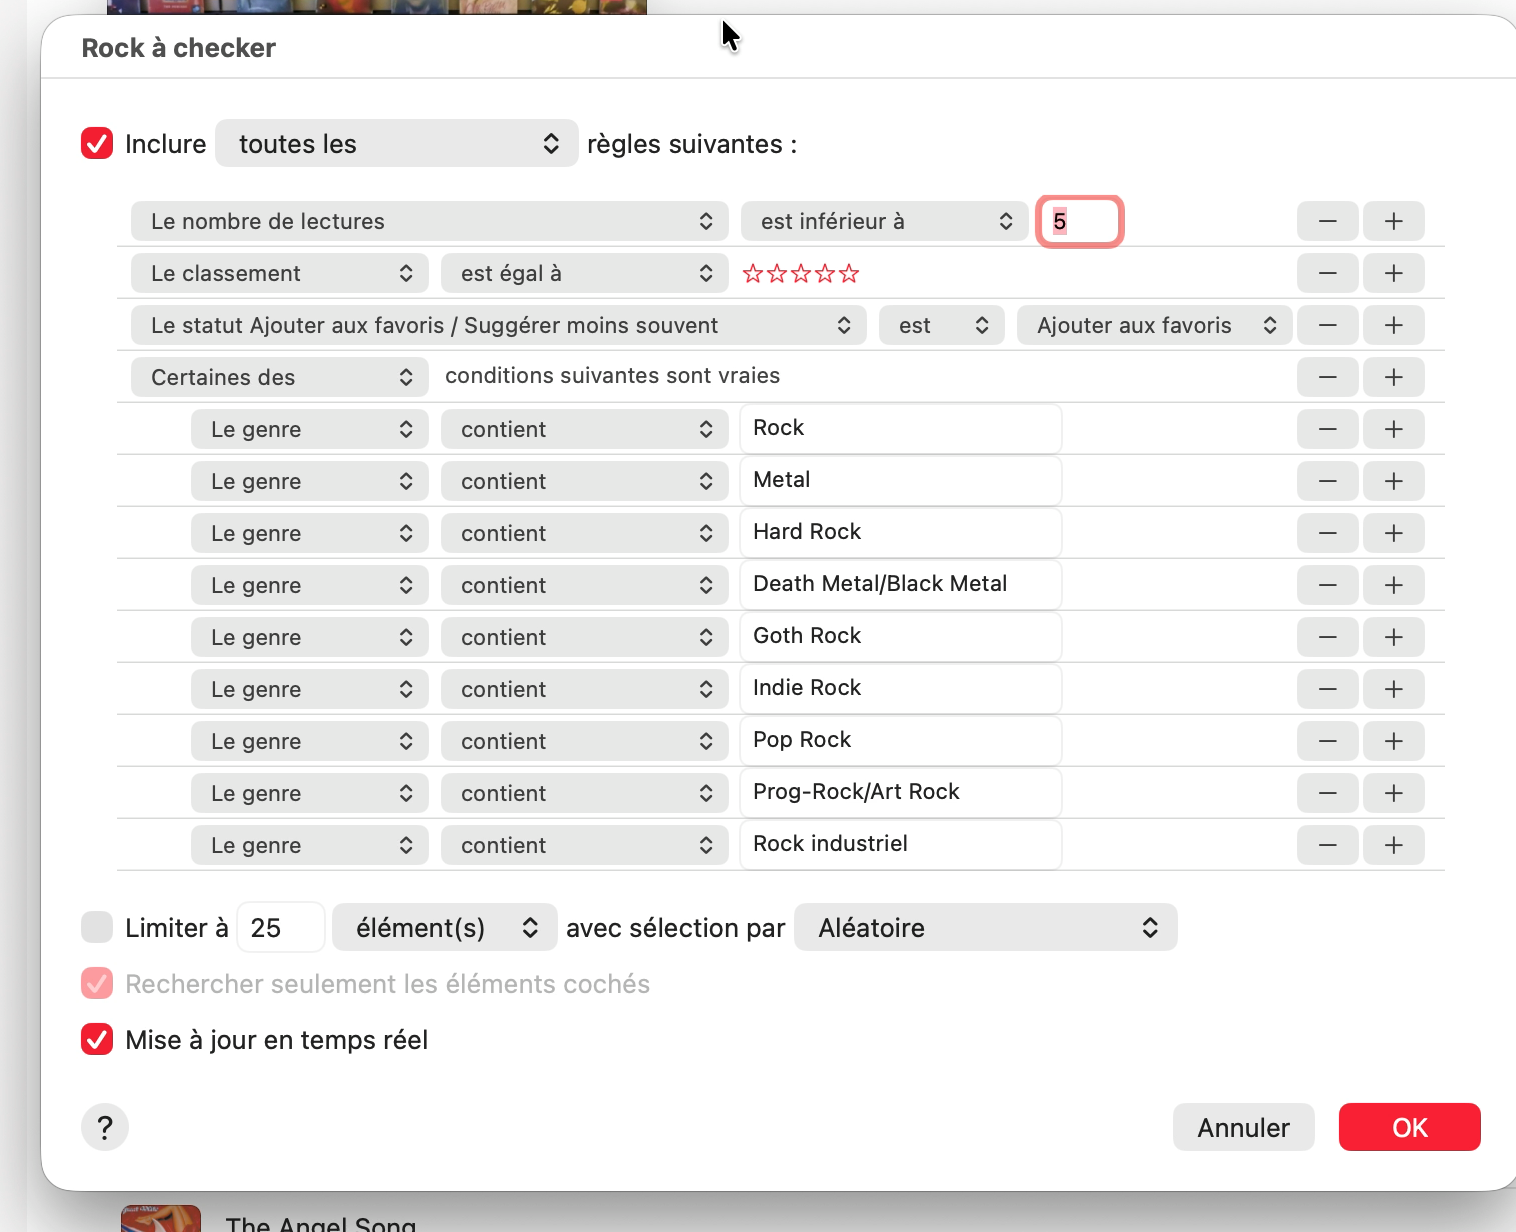Delete the Metal genre rule
Screen dimensions: 1516x1232
1327,481
